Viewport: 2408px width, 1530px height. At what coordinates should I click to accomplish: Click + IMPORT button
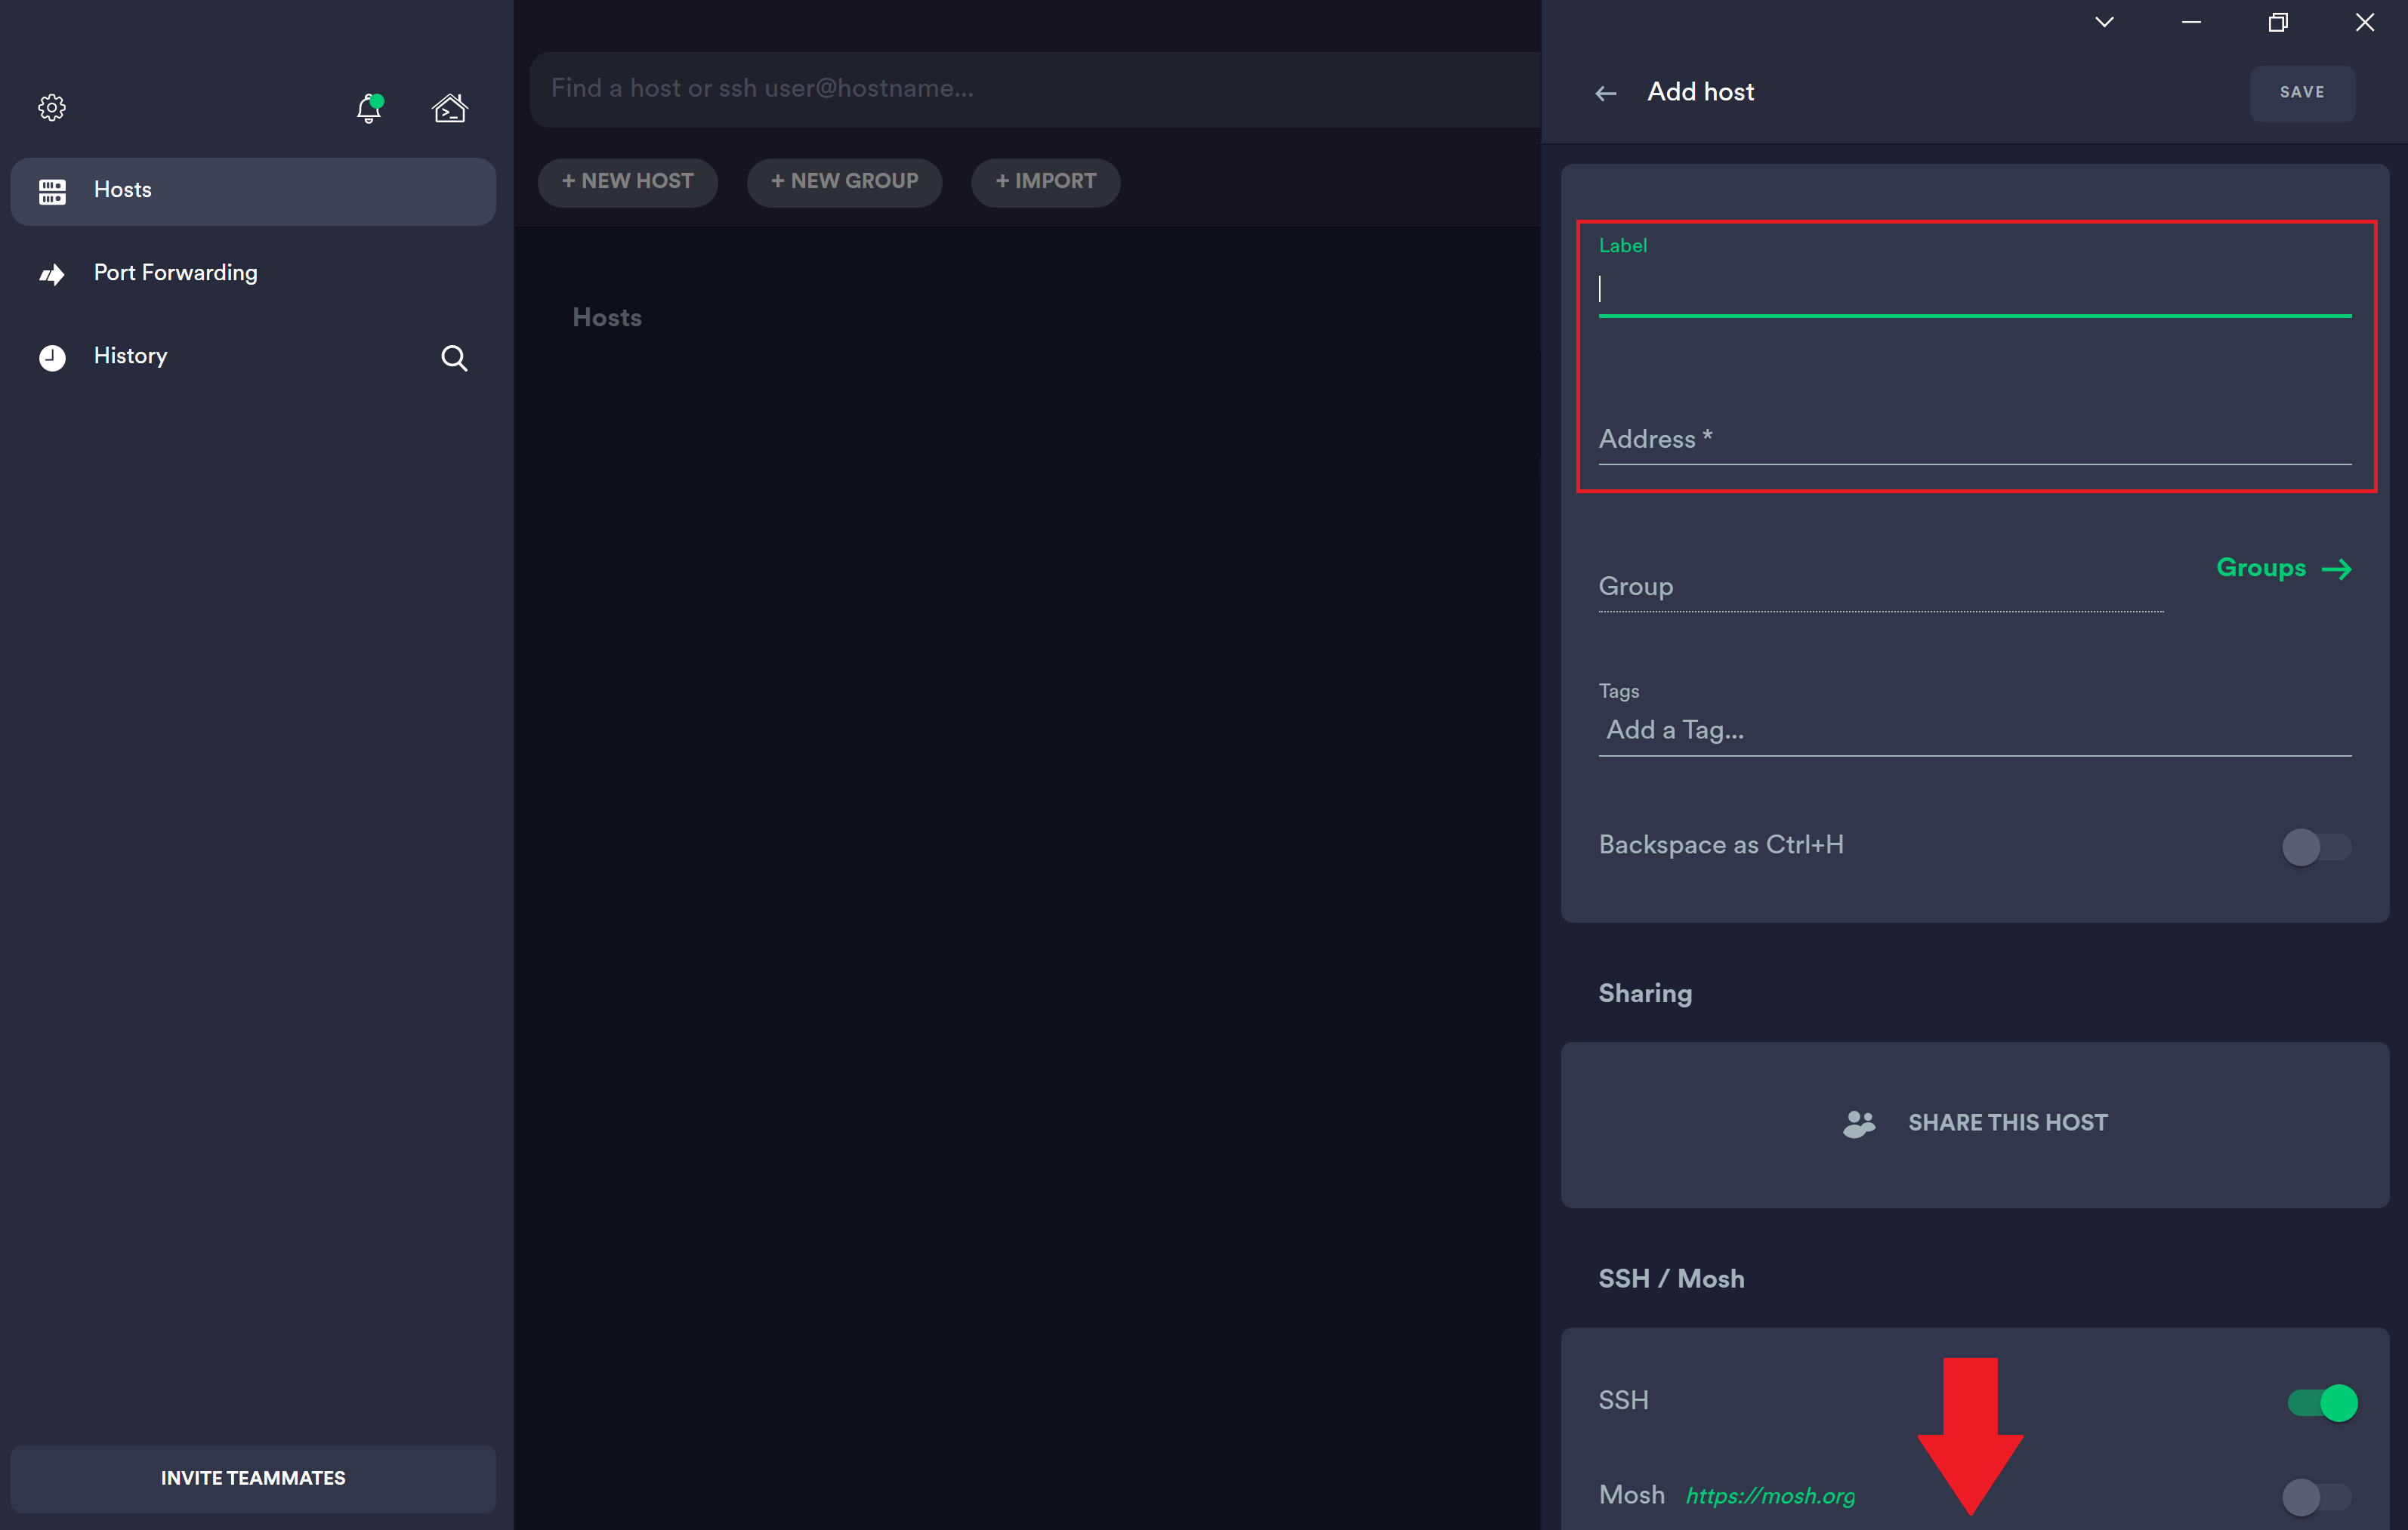click(1045, 182)
